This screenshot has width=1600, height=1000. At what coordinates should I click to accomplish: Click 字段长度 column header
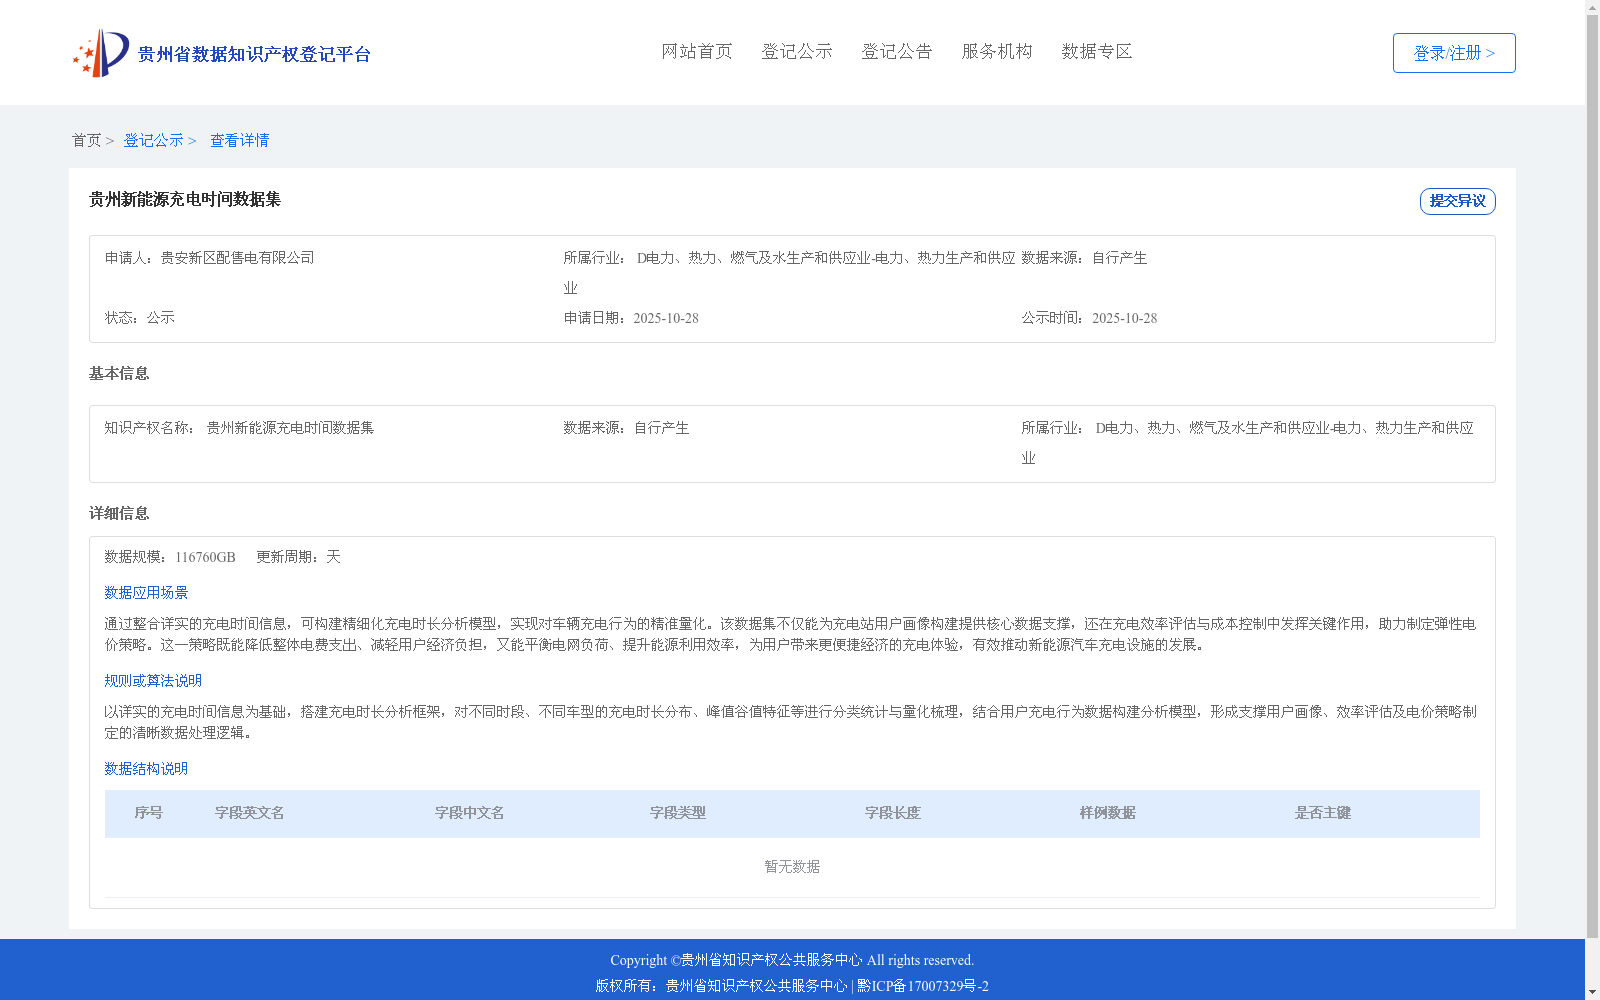tap(893, 813)
